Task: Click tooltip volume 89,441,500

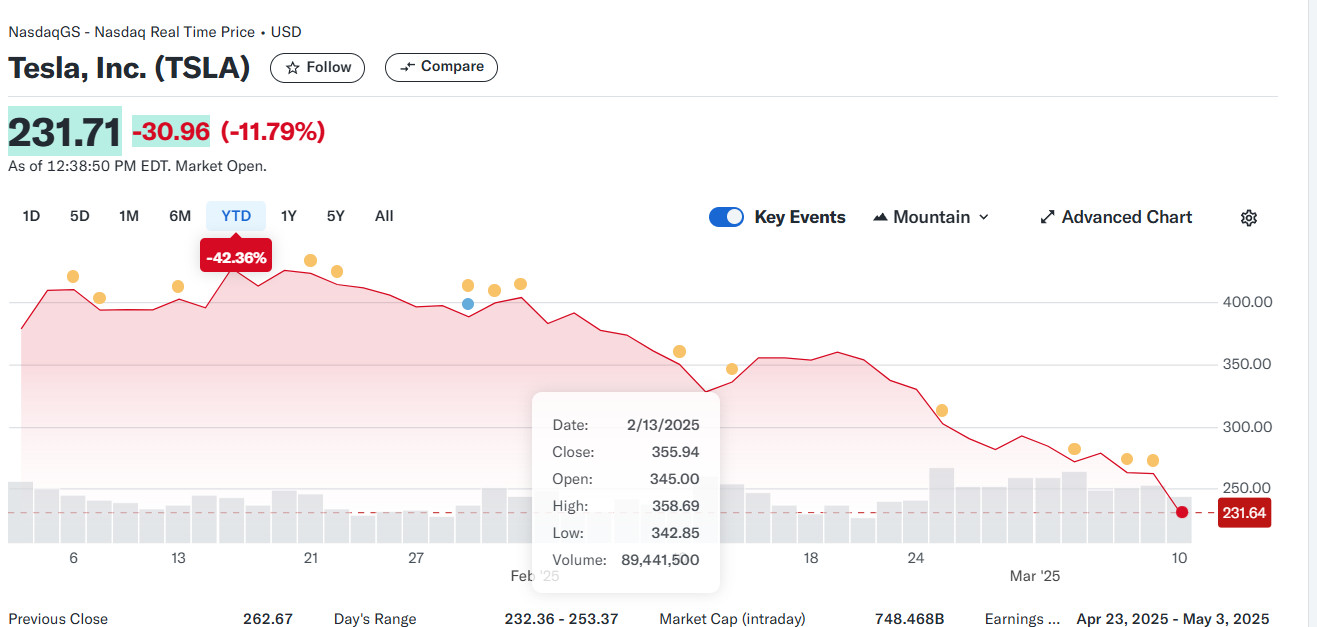Action: tap(660, 560)
